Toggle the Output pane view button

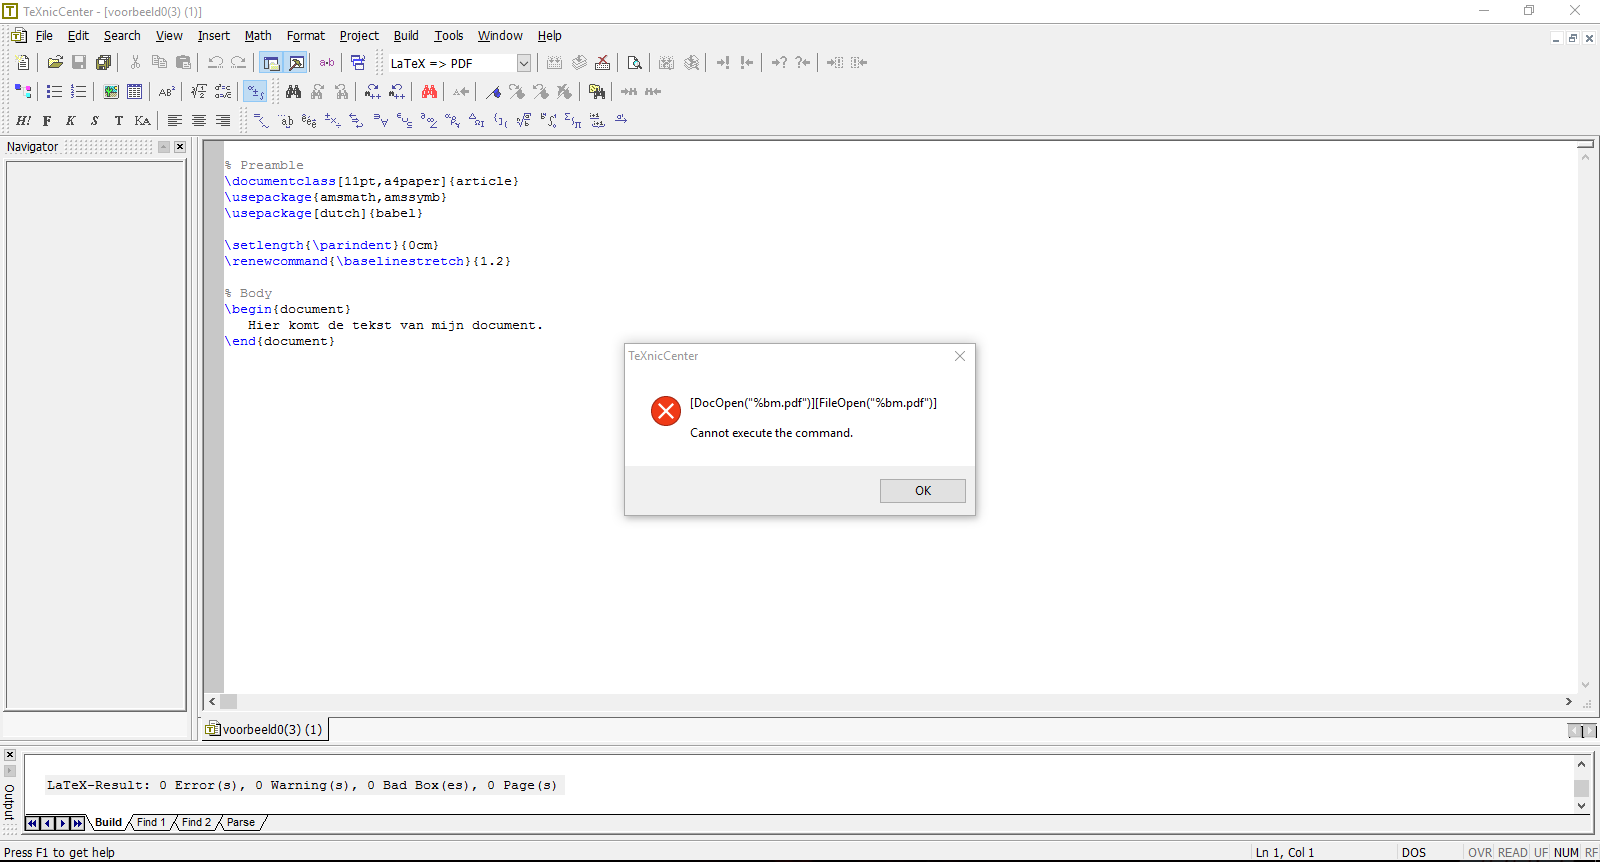[296, 62]
